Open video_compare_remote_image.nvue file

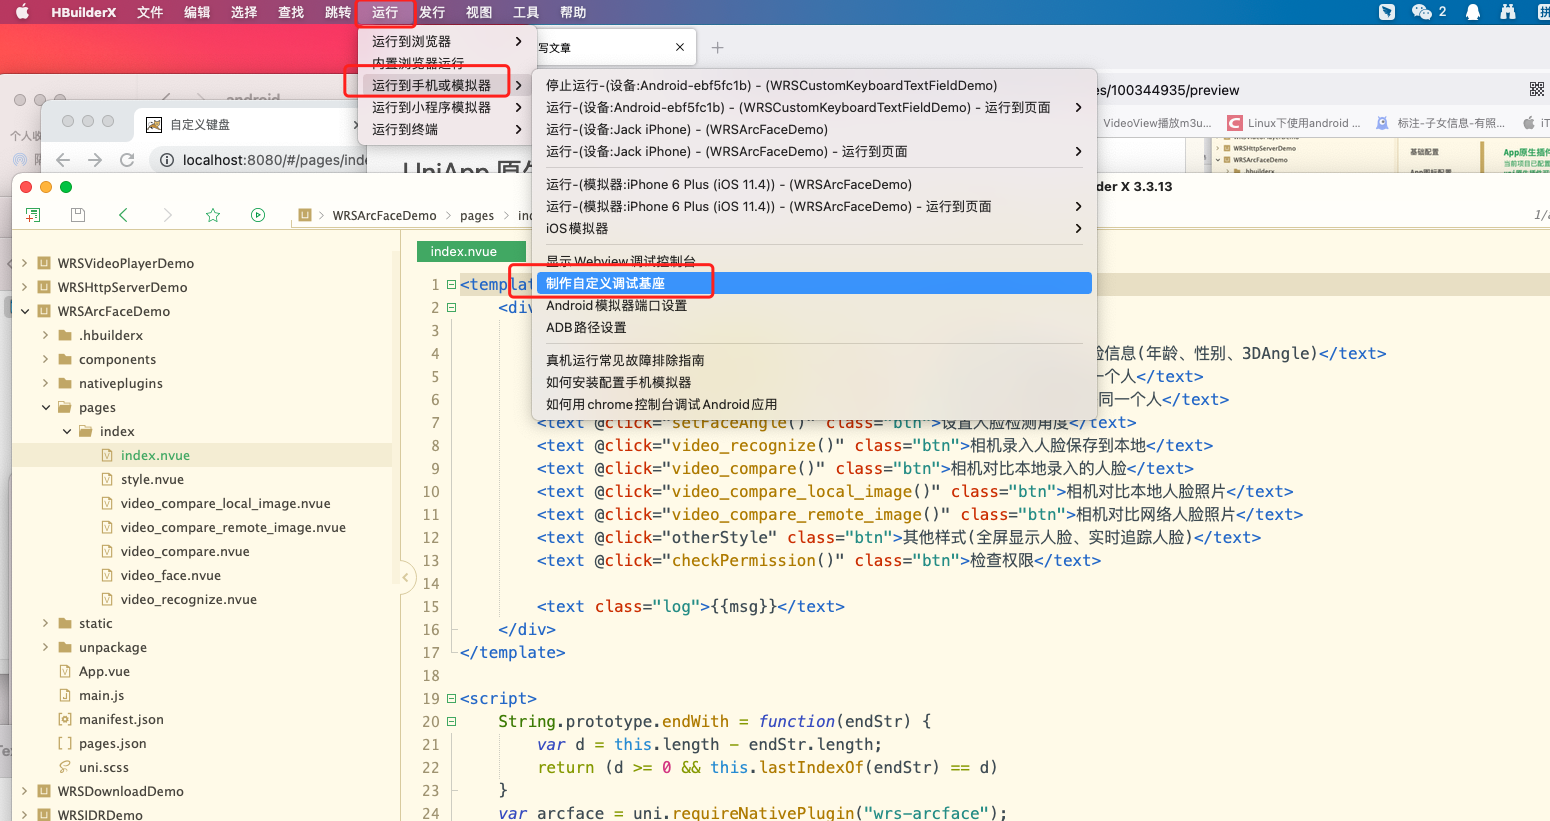click(x=233, y=527)
